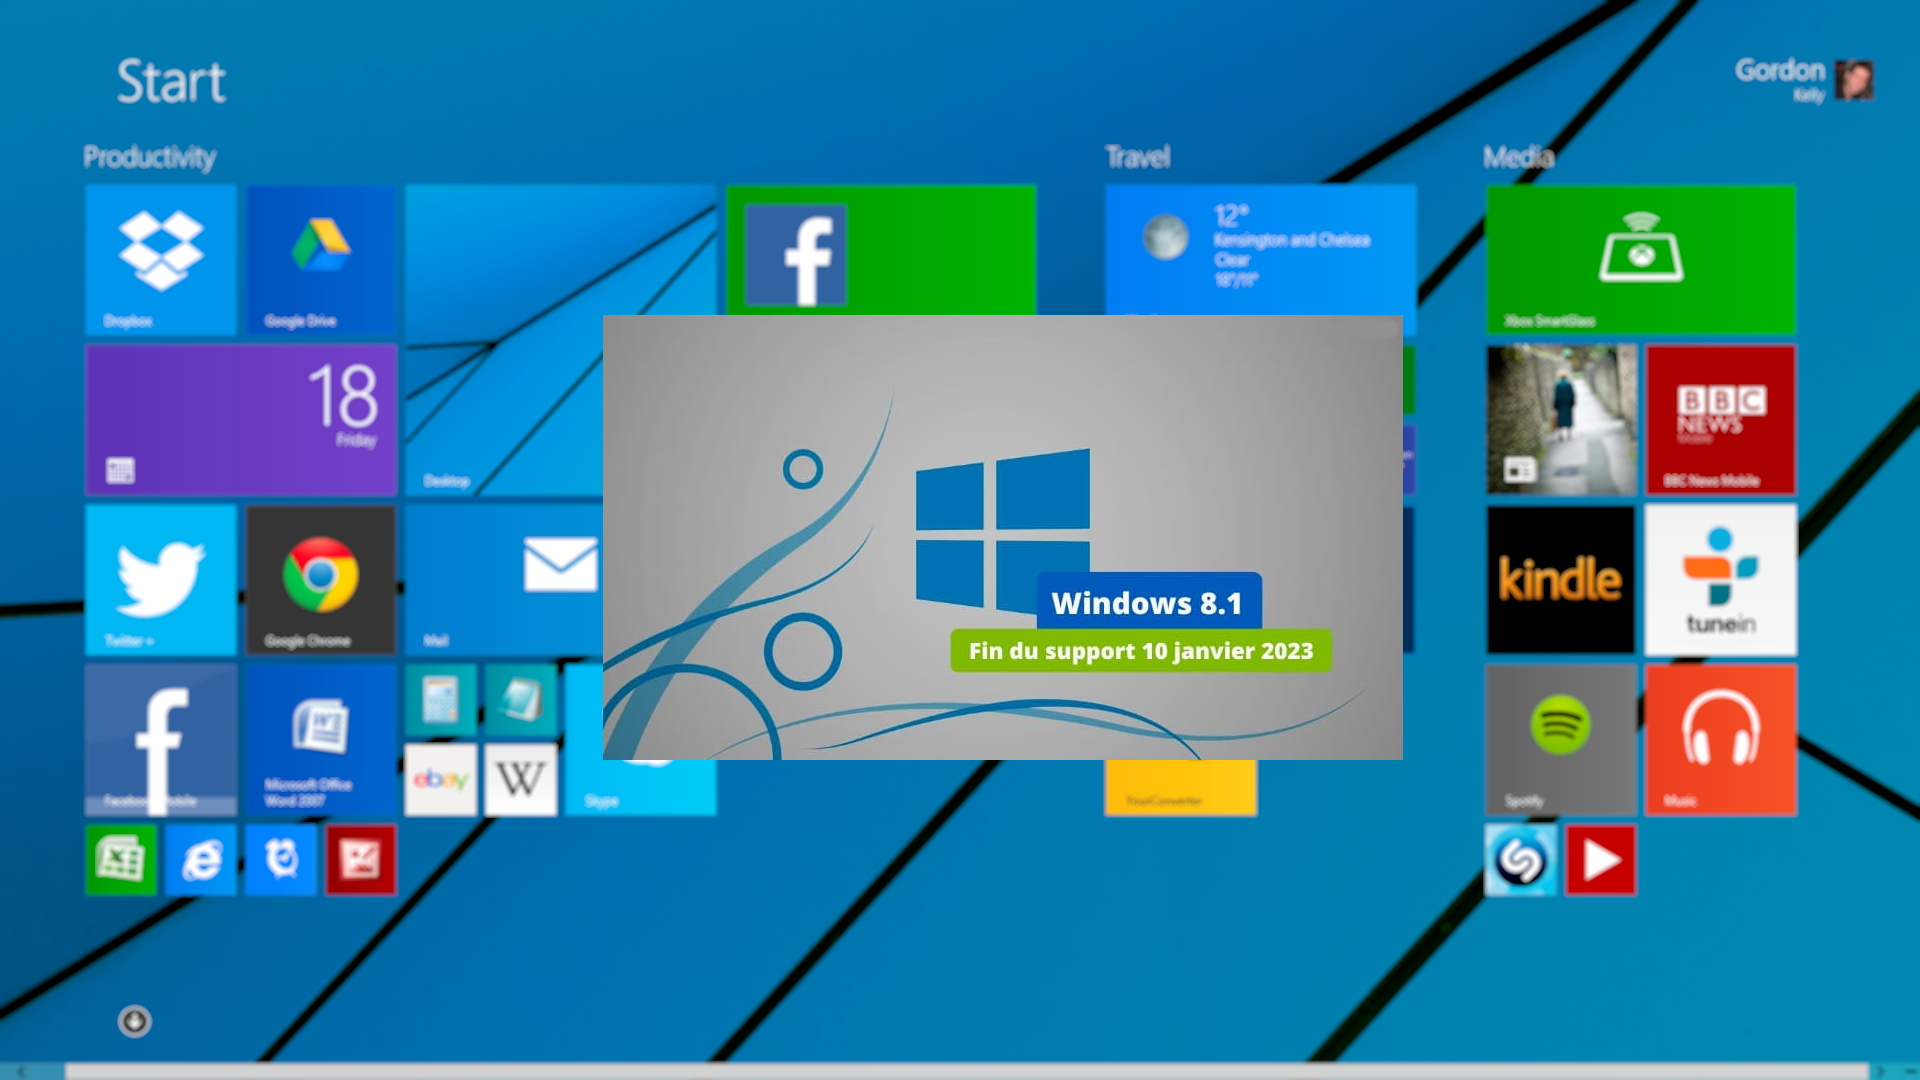Viewport: 1920px width, 1080px height.
Task: Open the calendar tile showing 18 Friday
Action: tap(241, 420)
